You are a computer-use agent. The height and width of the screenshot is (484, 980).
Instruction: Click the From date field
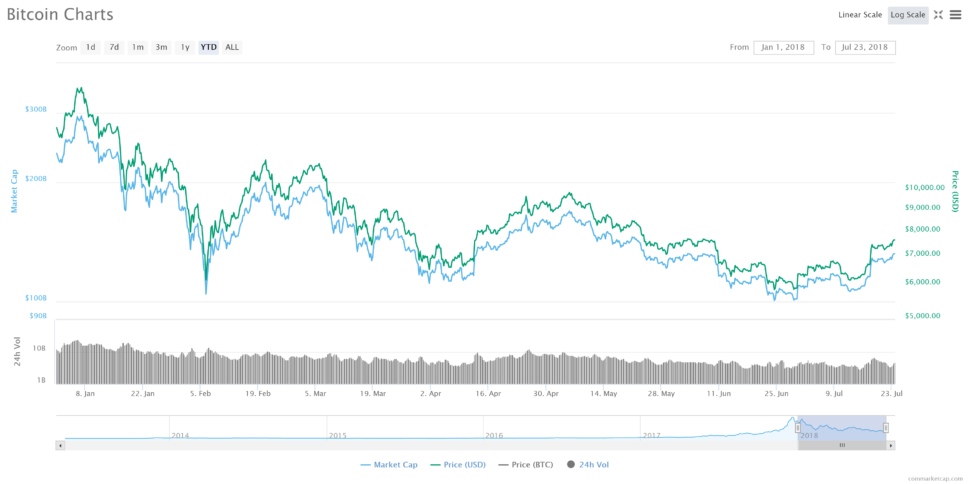click(x=783, y=47)
